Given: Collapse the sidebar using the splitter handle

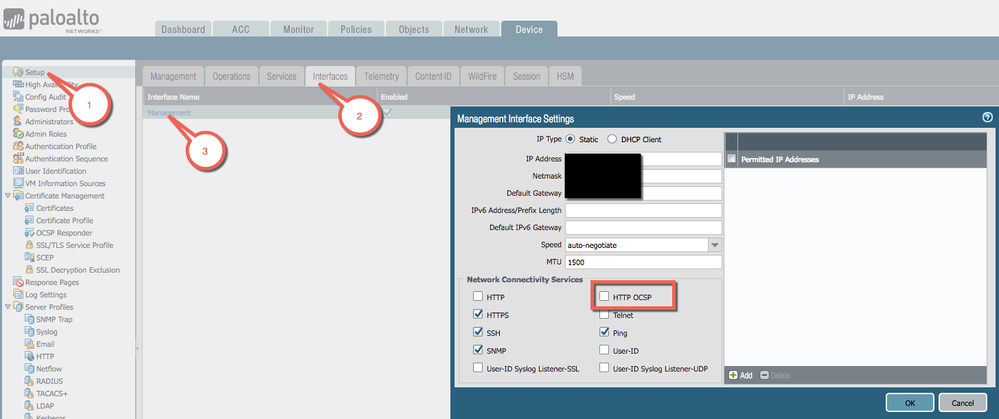Looking at the screenshot, I should click(x=138, y=348).
